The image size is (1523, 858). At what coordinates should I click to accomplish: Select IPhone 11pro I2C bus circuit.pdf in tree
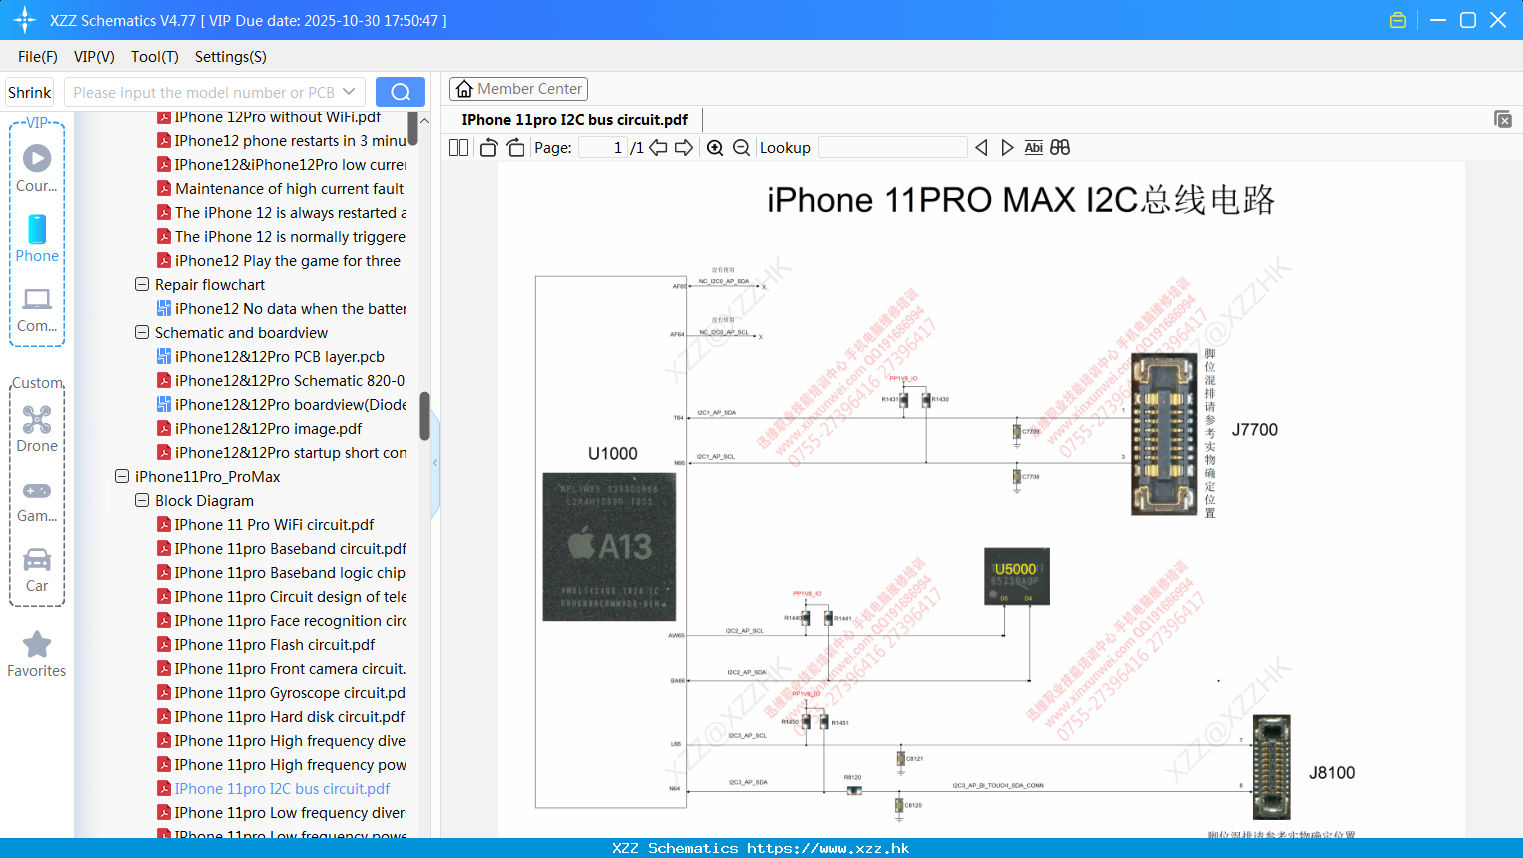[x=273, y=788]
